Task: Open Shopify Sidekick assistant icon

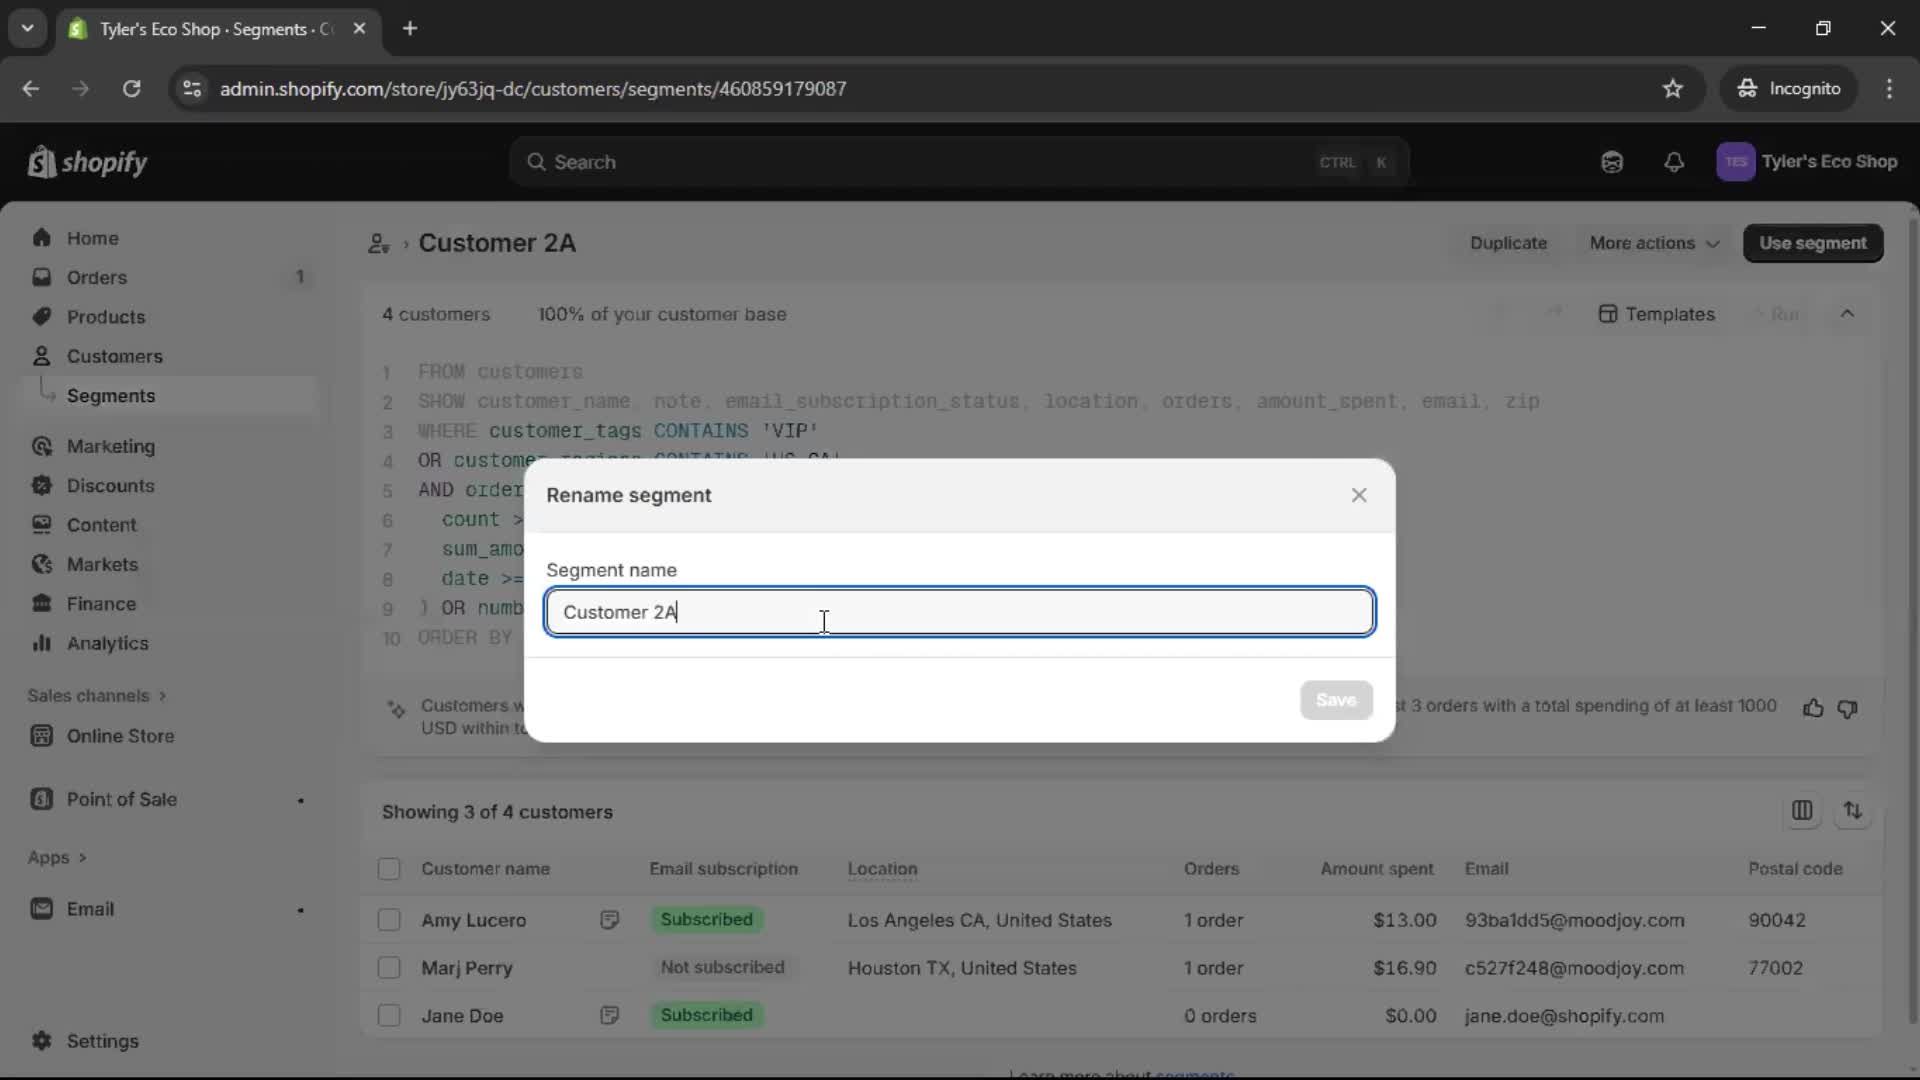Action: (x=1612, y=162)
